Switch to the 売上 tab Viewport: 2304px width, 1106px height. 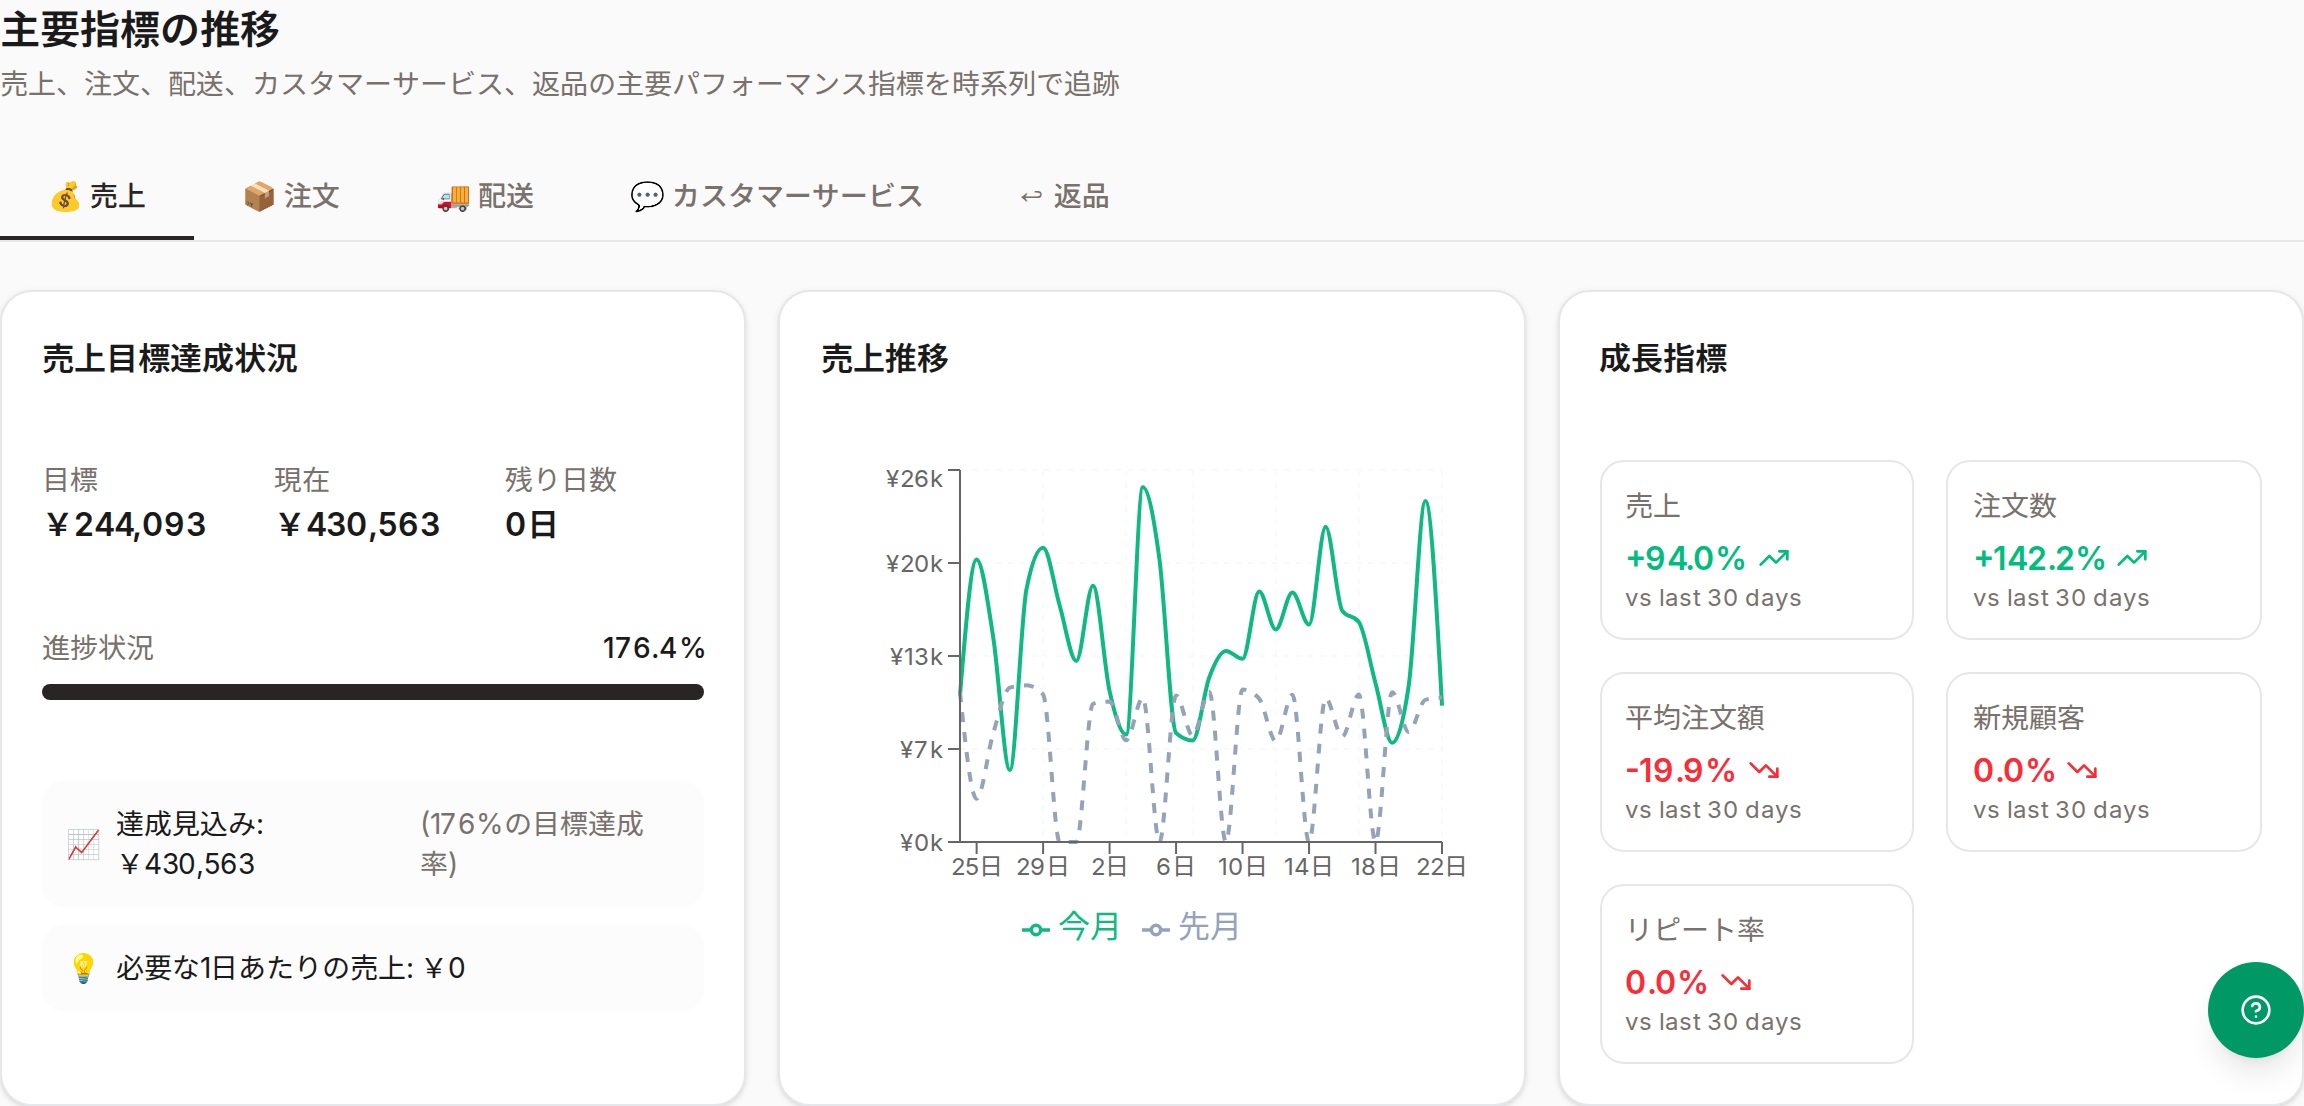[97, 196]
